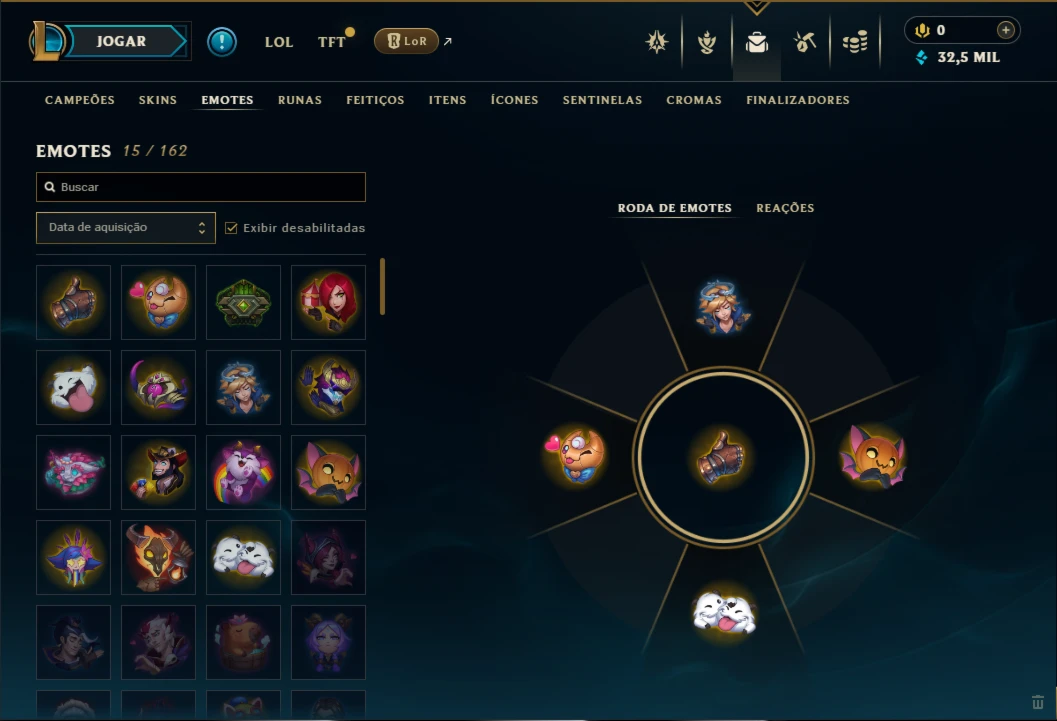Expand the top center pull-down chevron
Image resolution: width=1057 pixels, height=721 pixels.
click(x=756, y=7)
